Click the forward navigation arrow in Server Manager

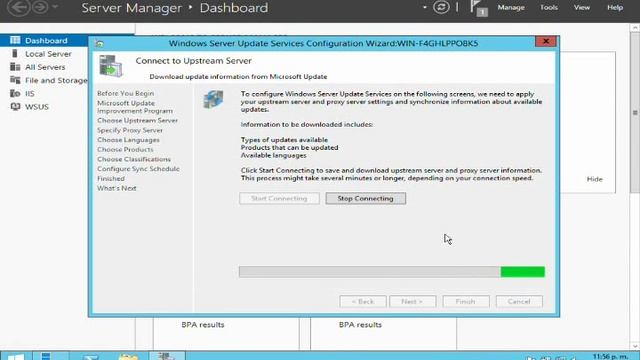coord(40,7)
